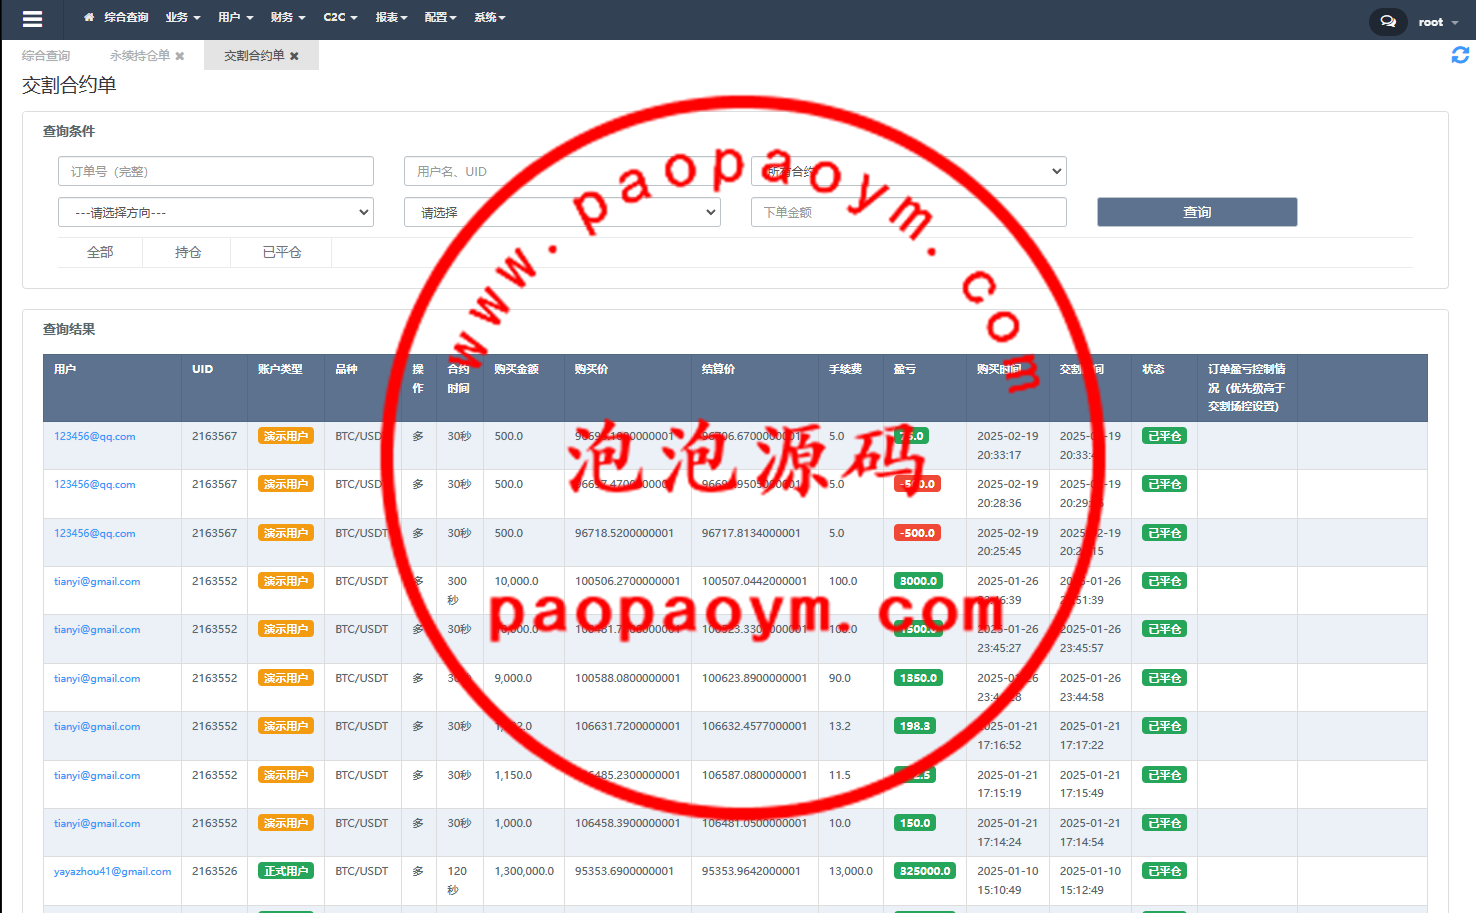Click the 查询 search button
Screen dimensions: 1476x913
pos(1197,212)
